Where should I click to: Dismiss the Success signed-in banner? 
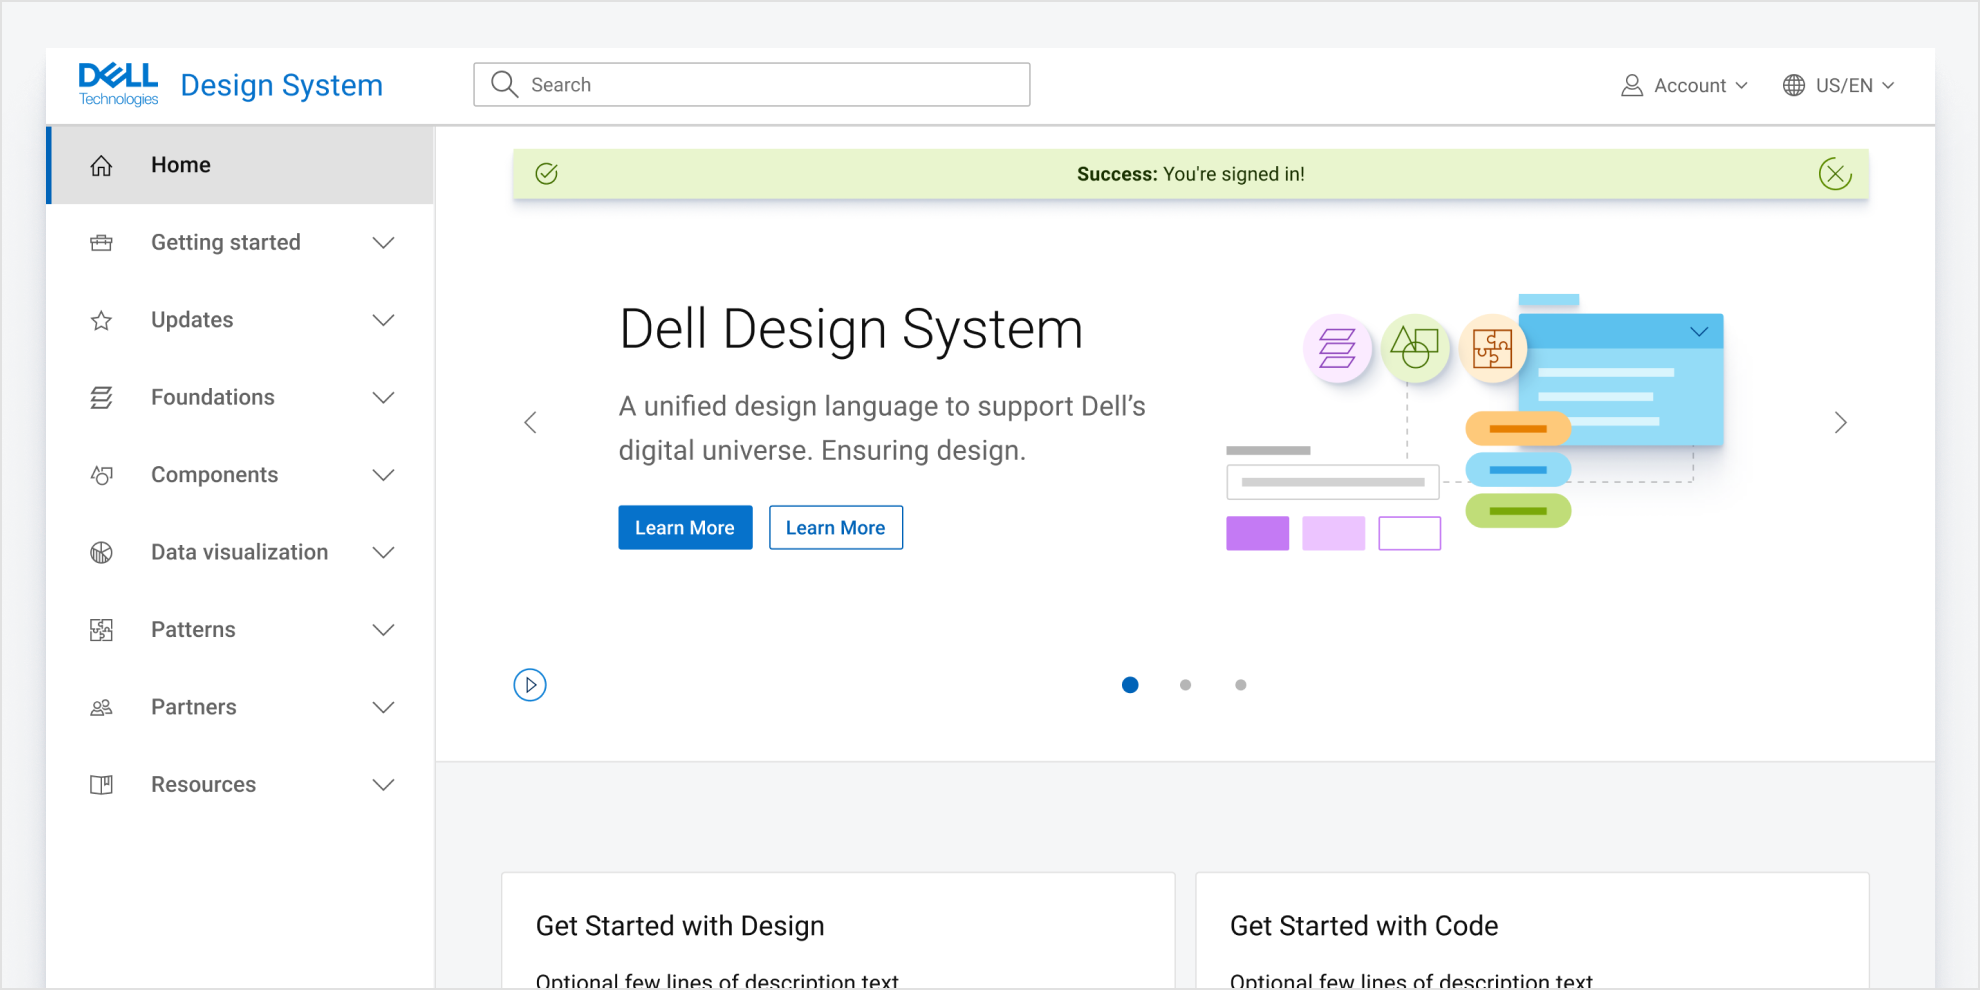tap(1835, 173)
